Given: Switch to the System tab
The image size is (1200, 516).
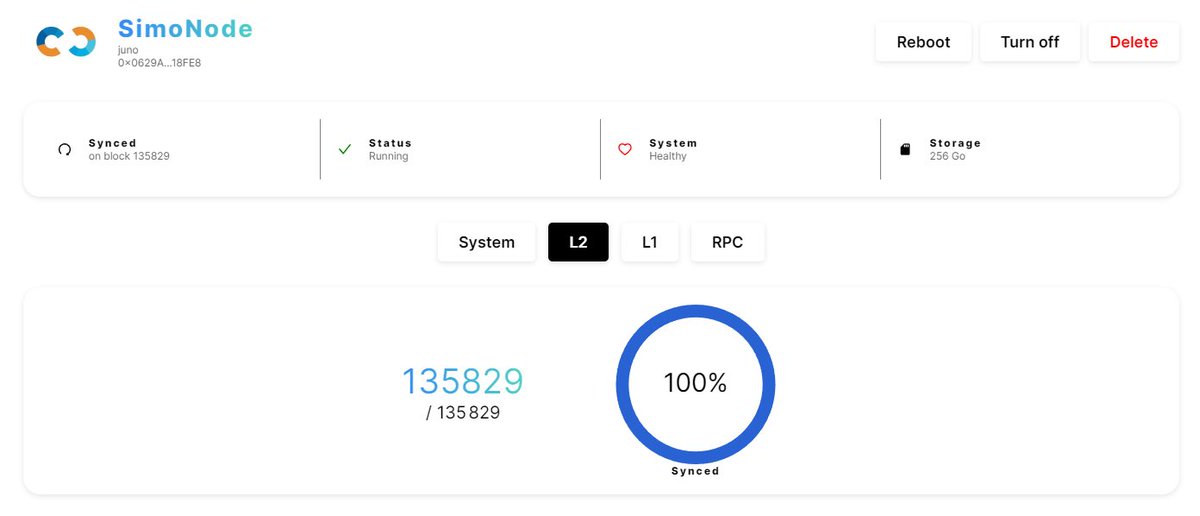Looking at the screenshot, I should (487, 242).
